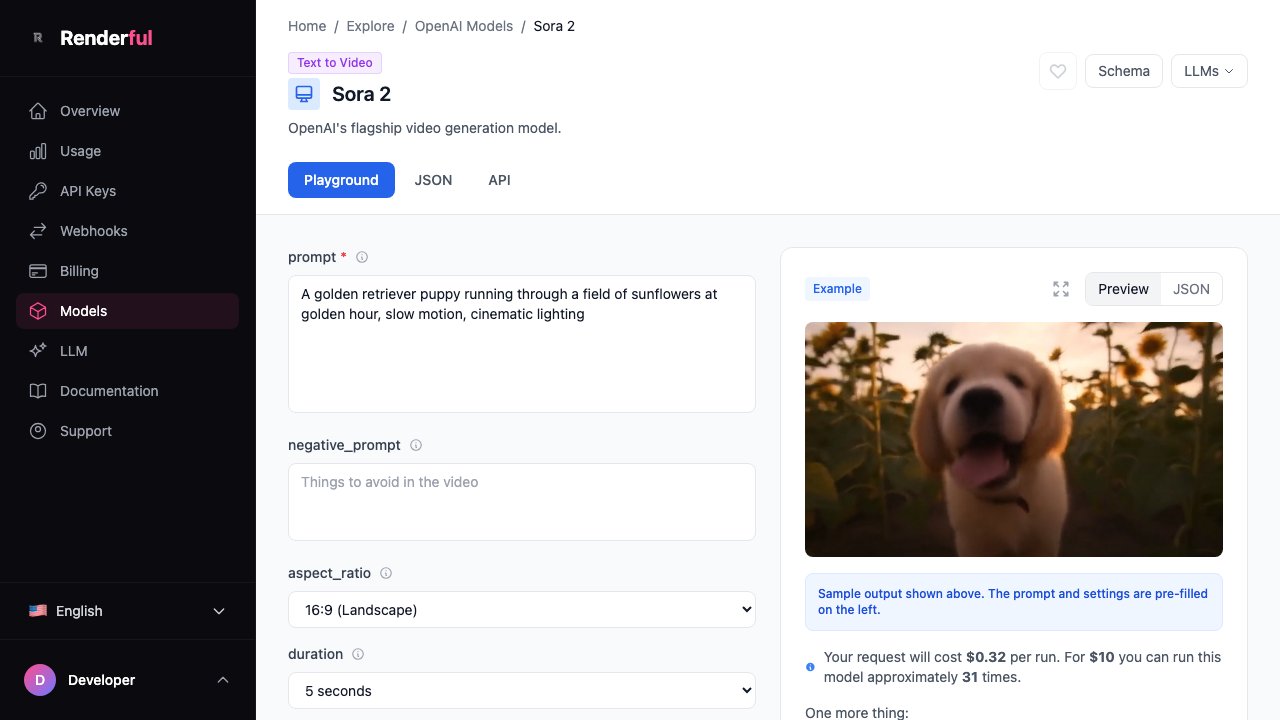Open the aspect_ratio dropdown
This screenshot has height=720, width=1280.
521,609
